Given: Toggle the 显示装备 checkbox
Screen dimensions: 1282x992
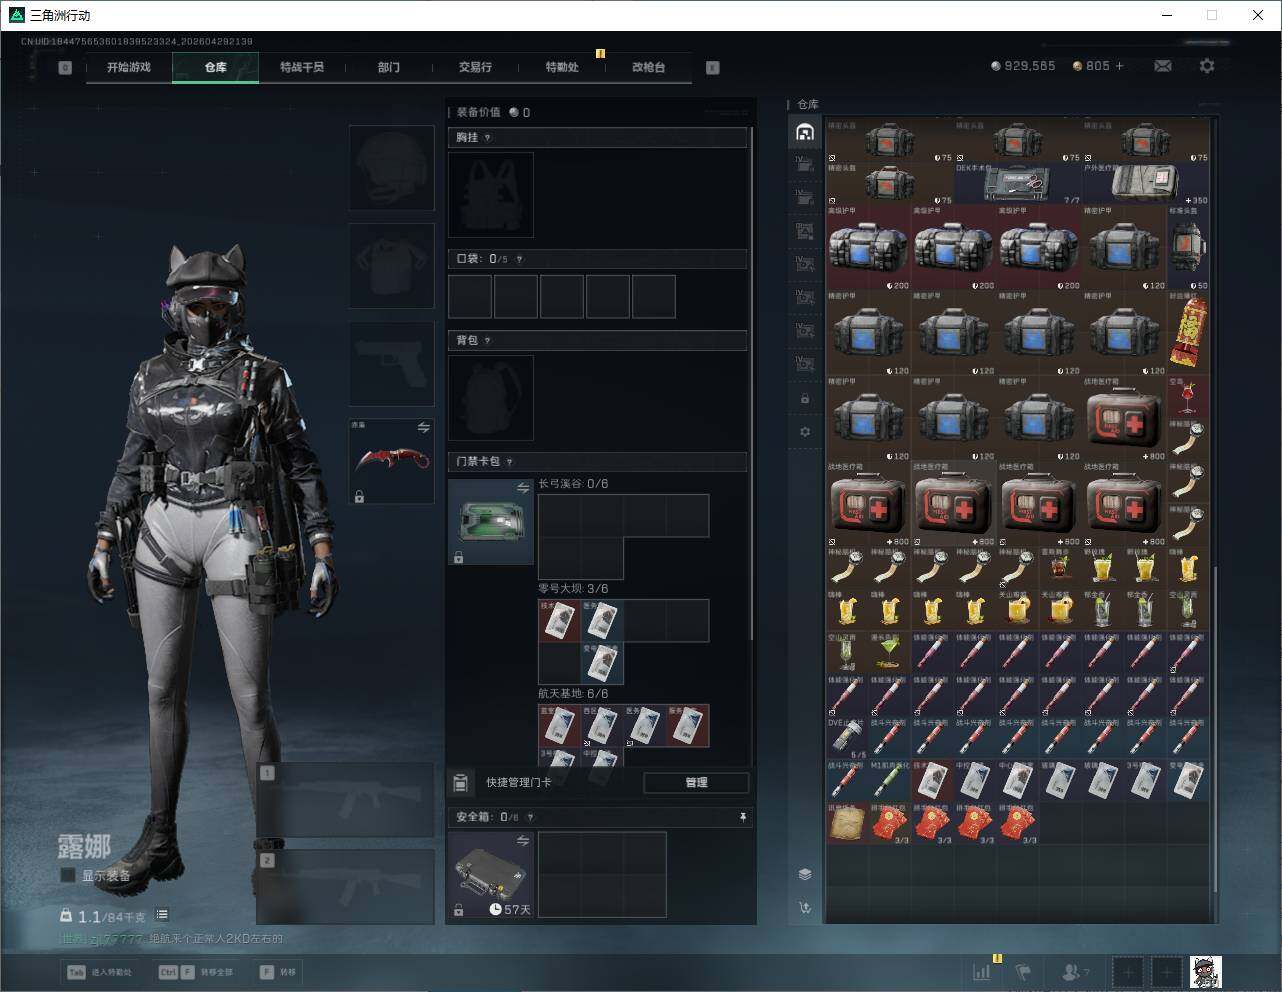Looking at the screenshot, I should point(68,875).
